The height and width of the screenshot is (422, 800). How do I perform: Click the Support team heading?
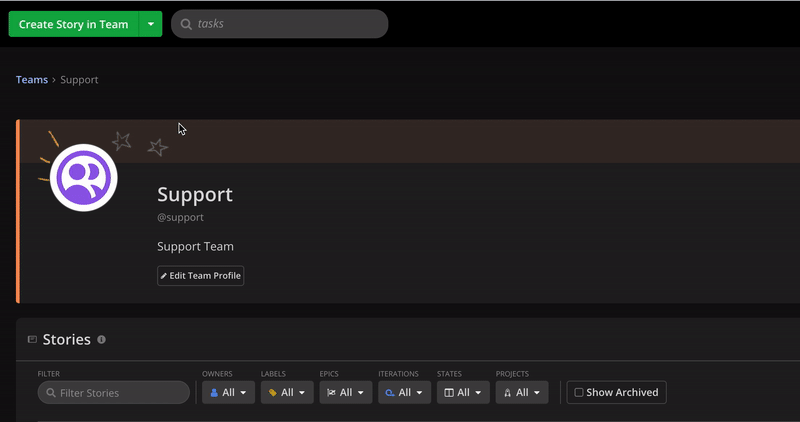(195, 194)
